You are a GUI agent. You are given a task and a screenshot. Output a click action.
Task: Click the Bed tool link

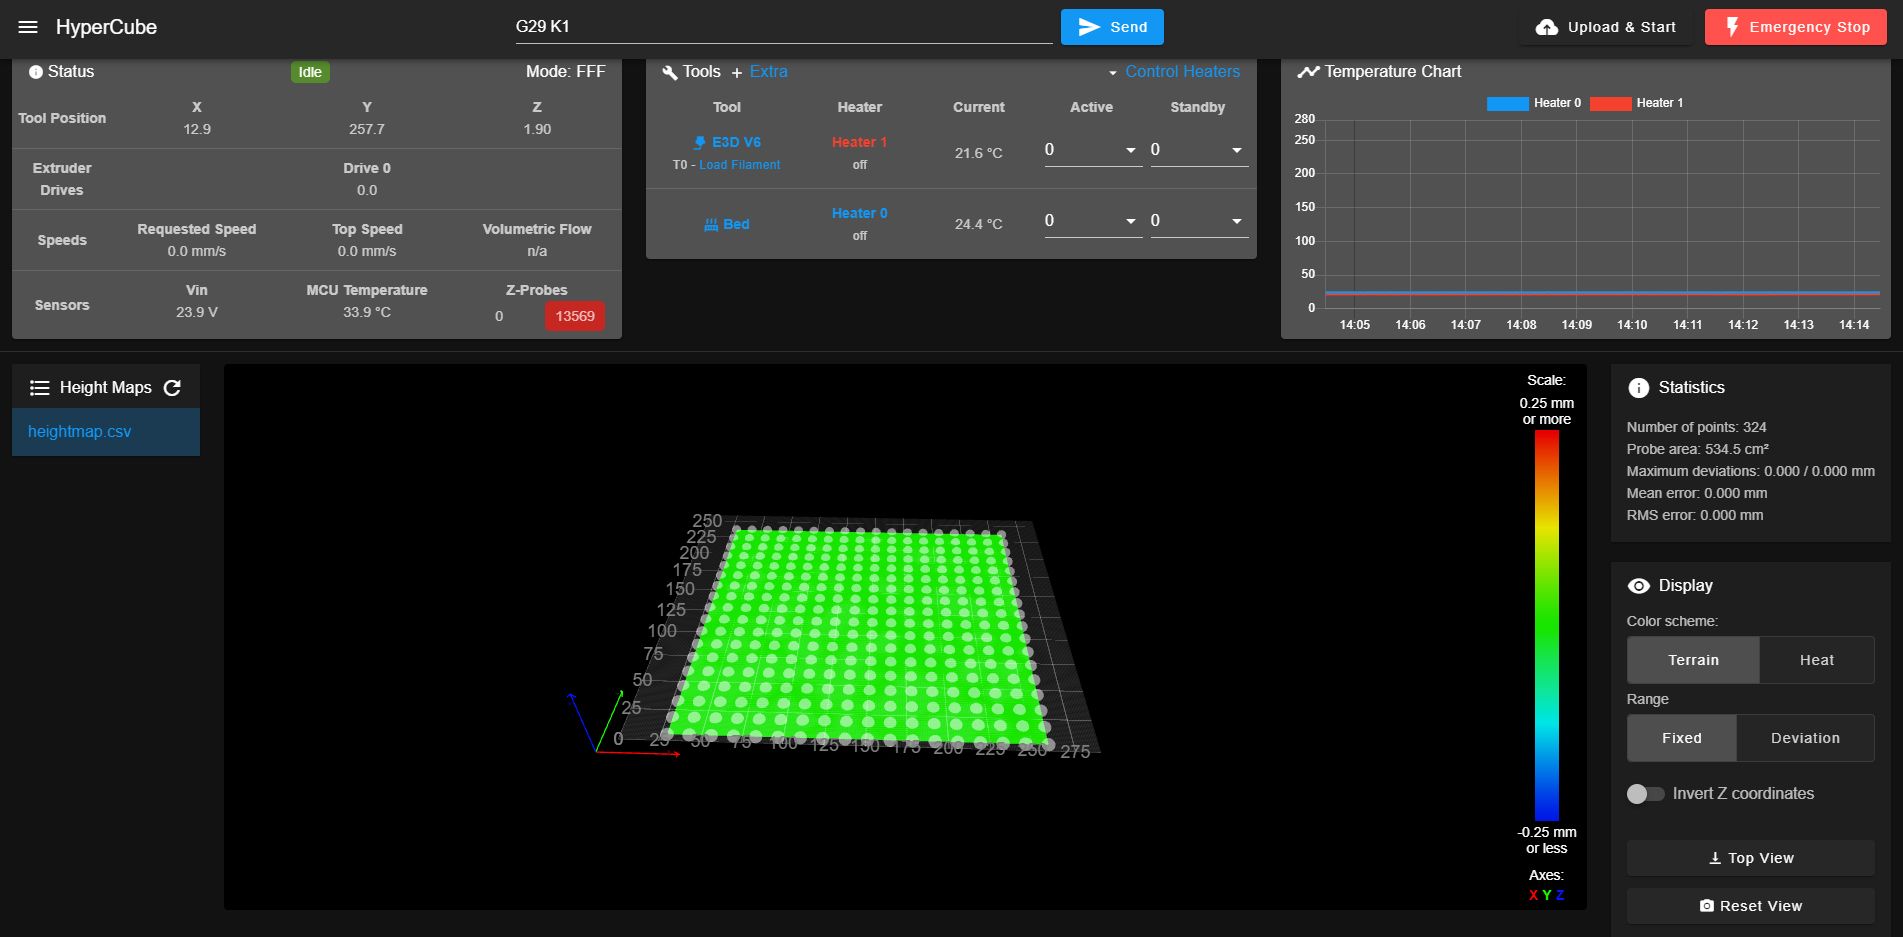[x=736, y=225]
